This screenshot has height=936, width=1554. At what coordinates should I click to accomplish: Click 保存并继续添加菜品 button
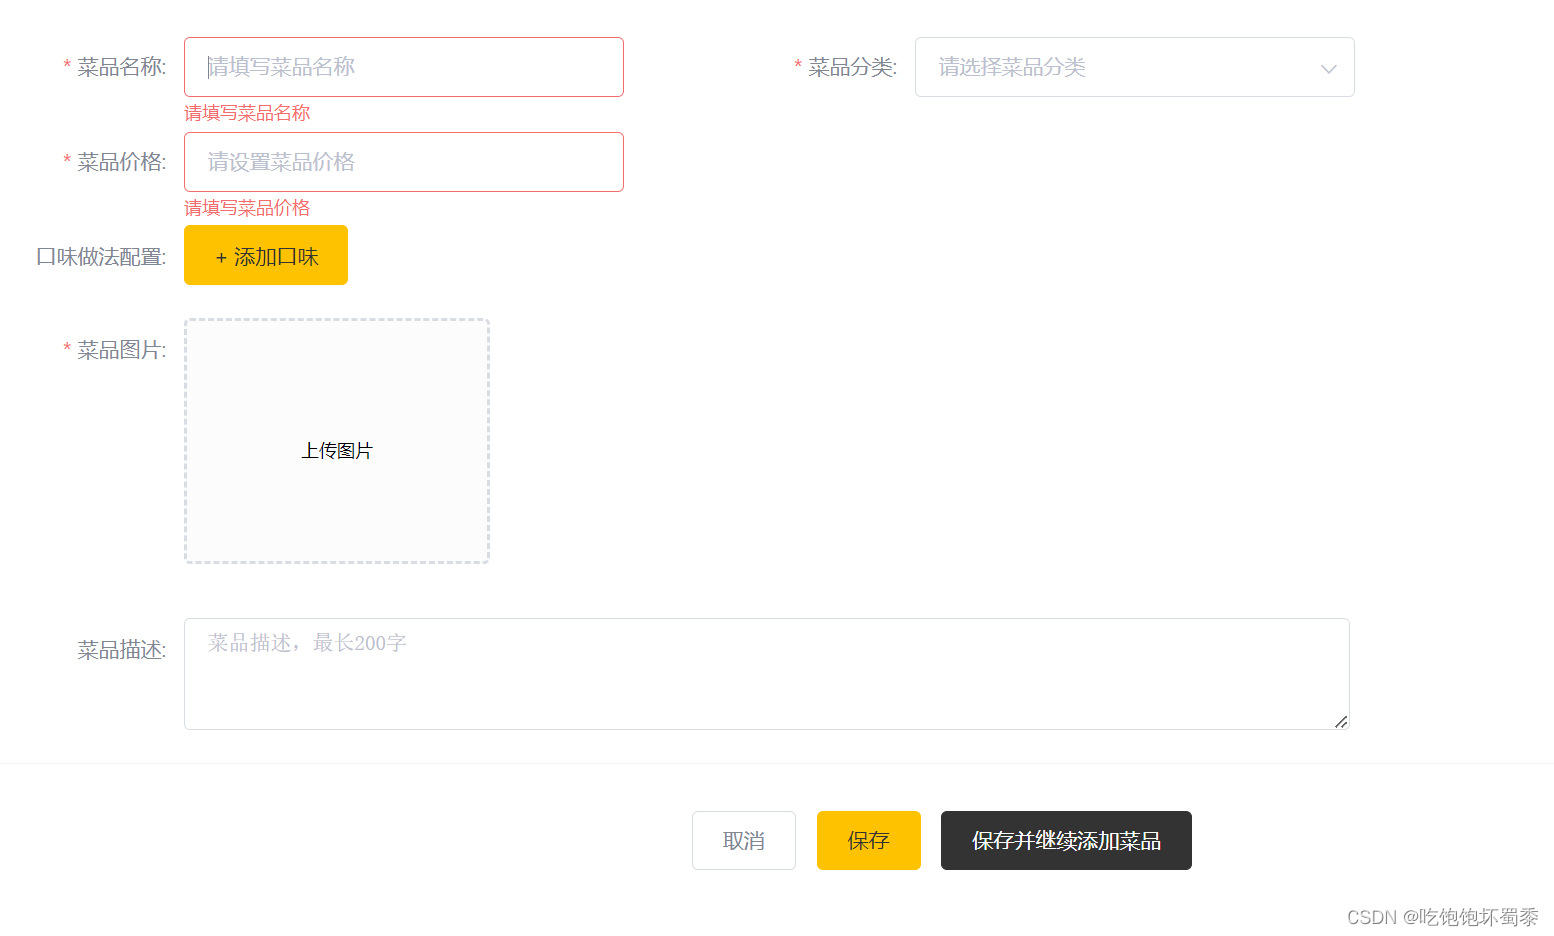[x=1065, y=840]
